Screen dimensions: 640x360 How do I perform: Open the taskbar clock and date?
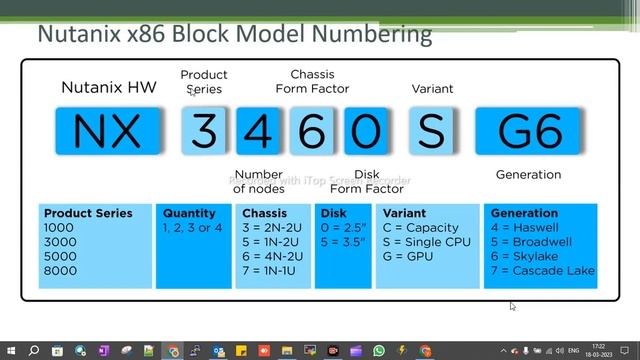tap(598, 351)
